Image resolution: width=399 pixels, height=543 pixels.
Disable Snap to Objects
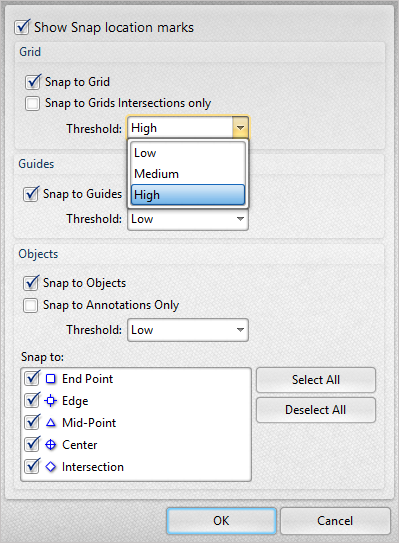point(31,283)
